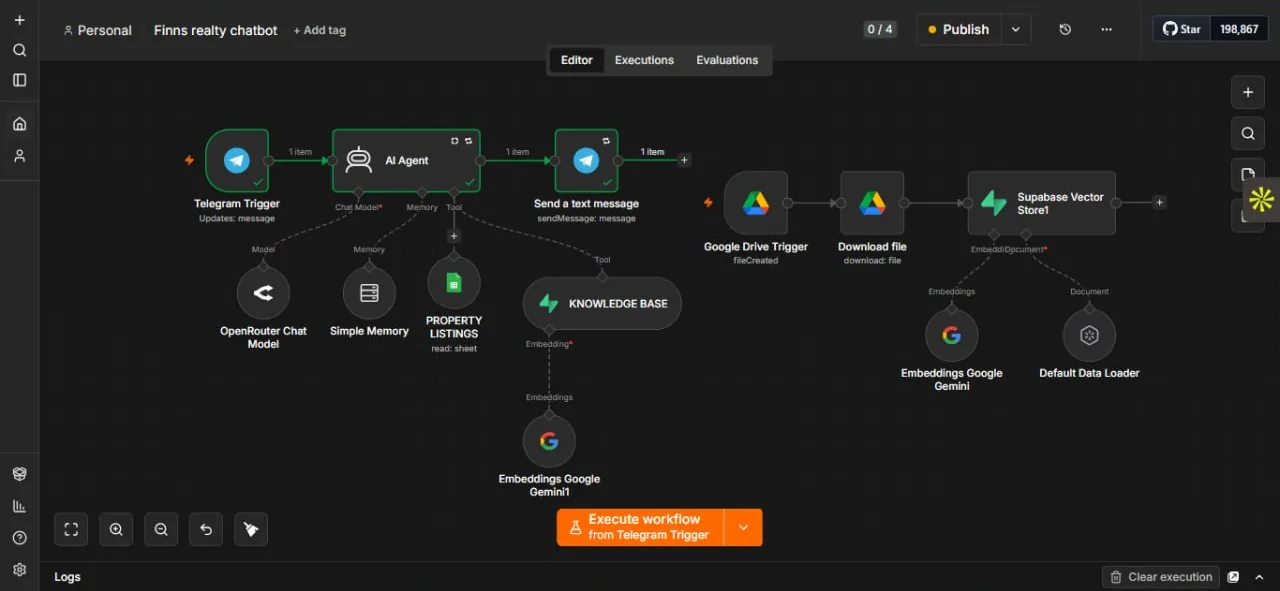Screen dimensions: 1280x591
Task: Click the Supabase Document connector diamond
Action: pos(1026,235)
